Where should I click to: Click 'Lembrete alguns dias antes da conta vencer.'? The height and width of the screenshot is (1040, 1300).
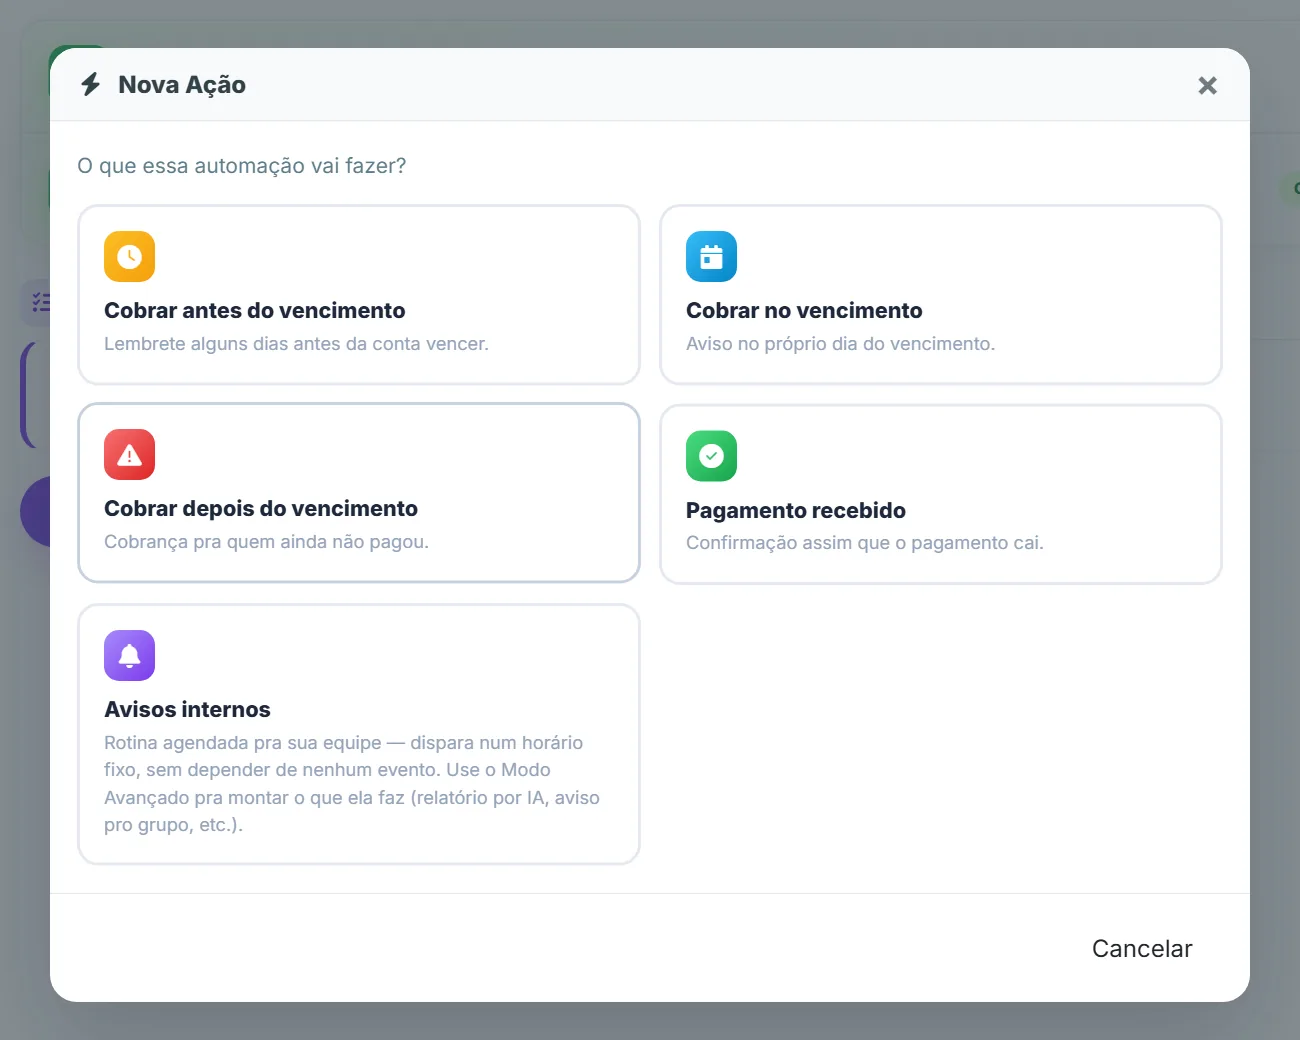tap(296, 343)
